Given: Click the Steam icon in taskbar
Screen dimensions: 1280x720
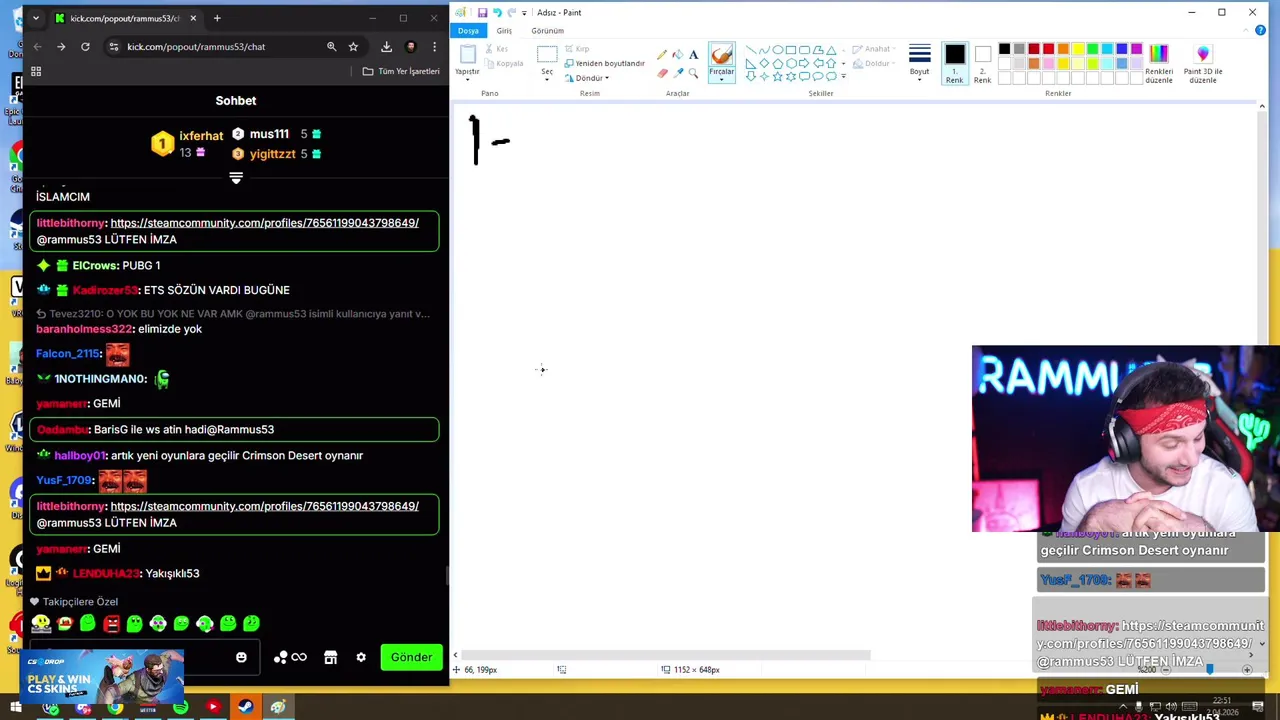Looking at the screenshot, I should [x=245, y=707].
